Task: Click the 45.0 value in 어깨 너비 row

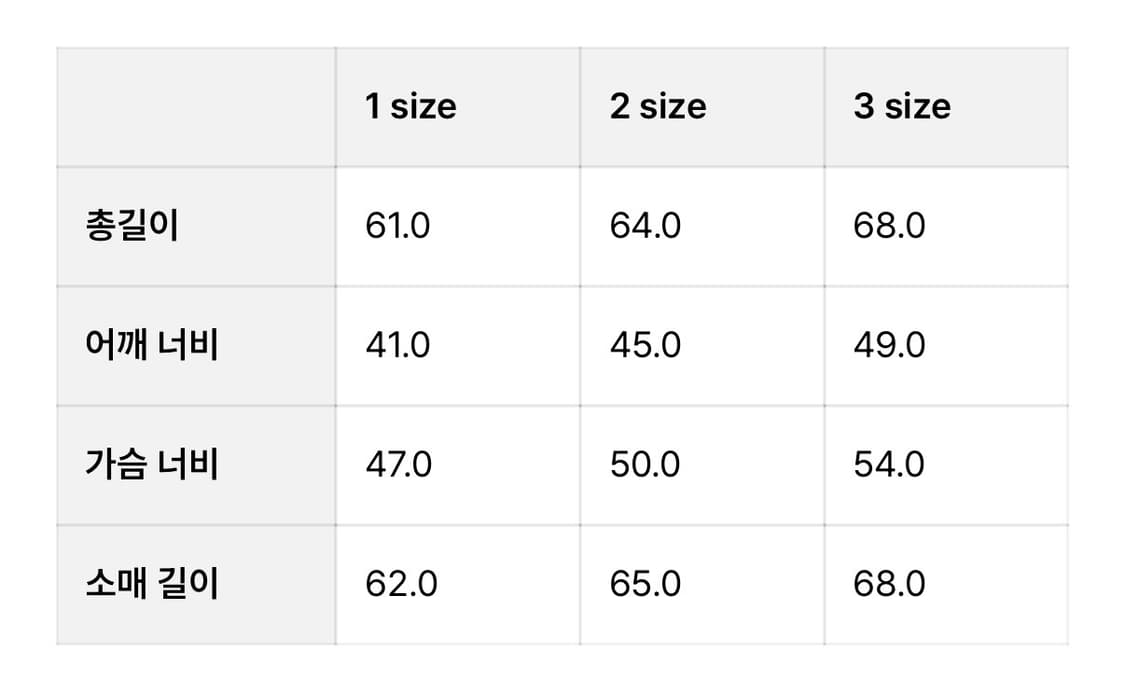Action: [x=645, y=345]
